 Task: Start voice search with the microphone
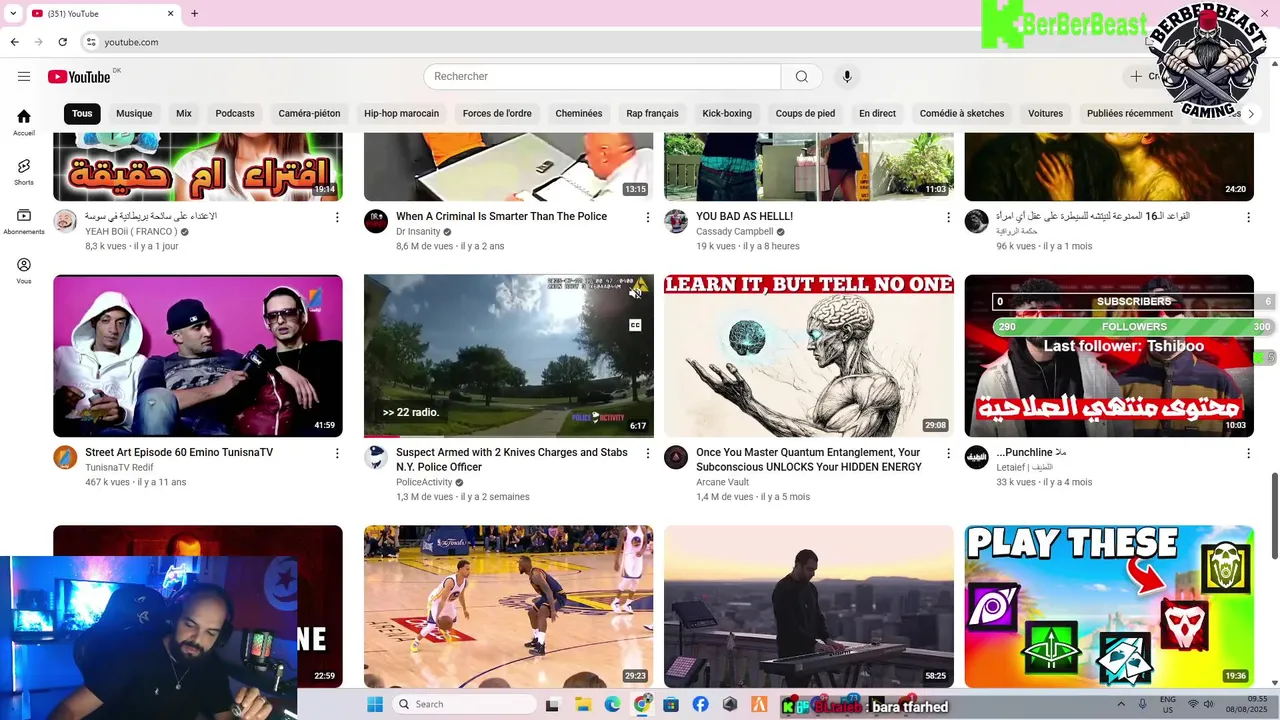pos(847,77)
